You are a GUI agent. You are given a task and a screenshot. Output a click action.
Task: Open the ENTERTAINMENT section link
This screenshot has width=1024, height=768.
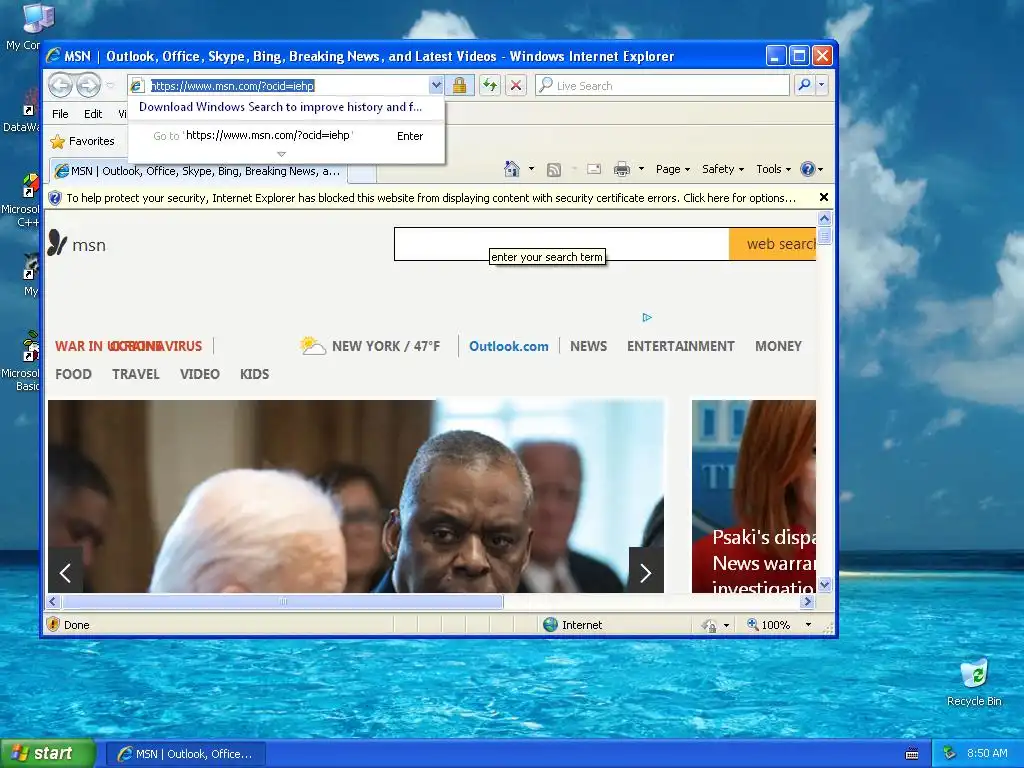tap(680, 346)
